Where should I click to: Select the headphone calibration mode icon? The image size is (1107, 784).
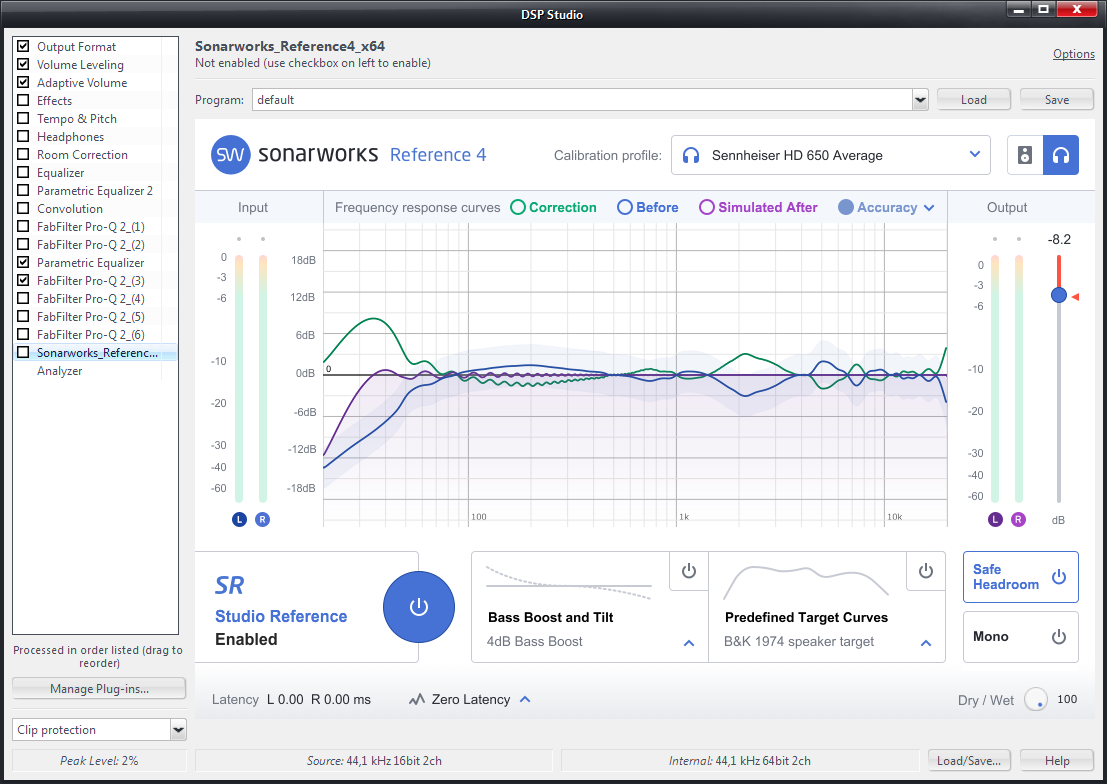[x=1060, y=155]
